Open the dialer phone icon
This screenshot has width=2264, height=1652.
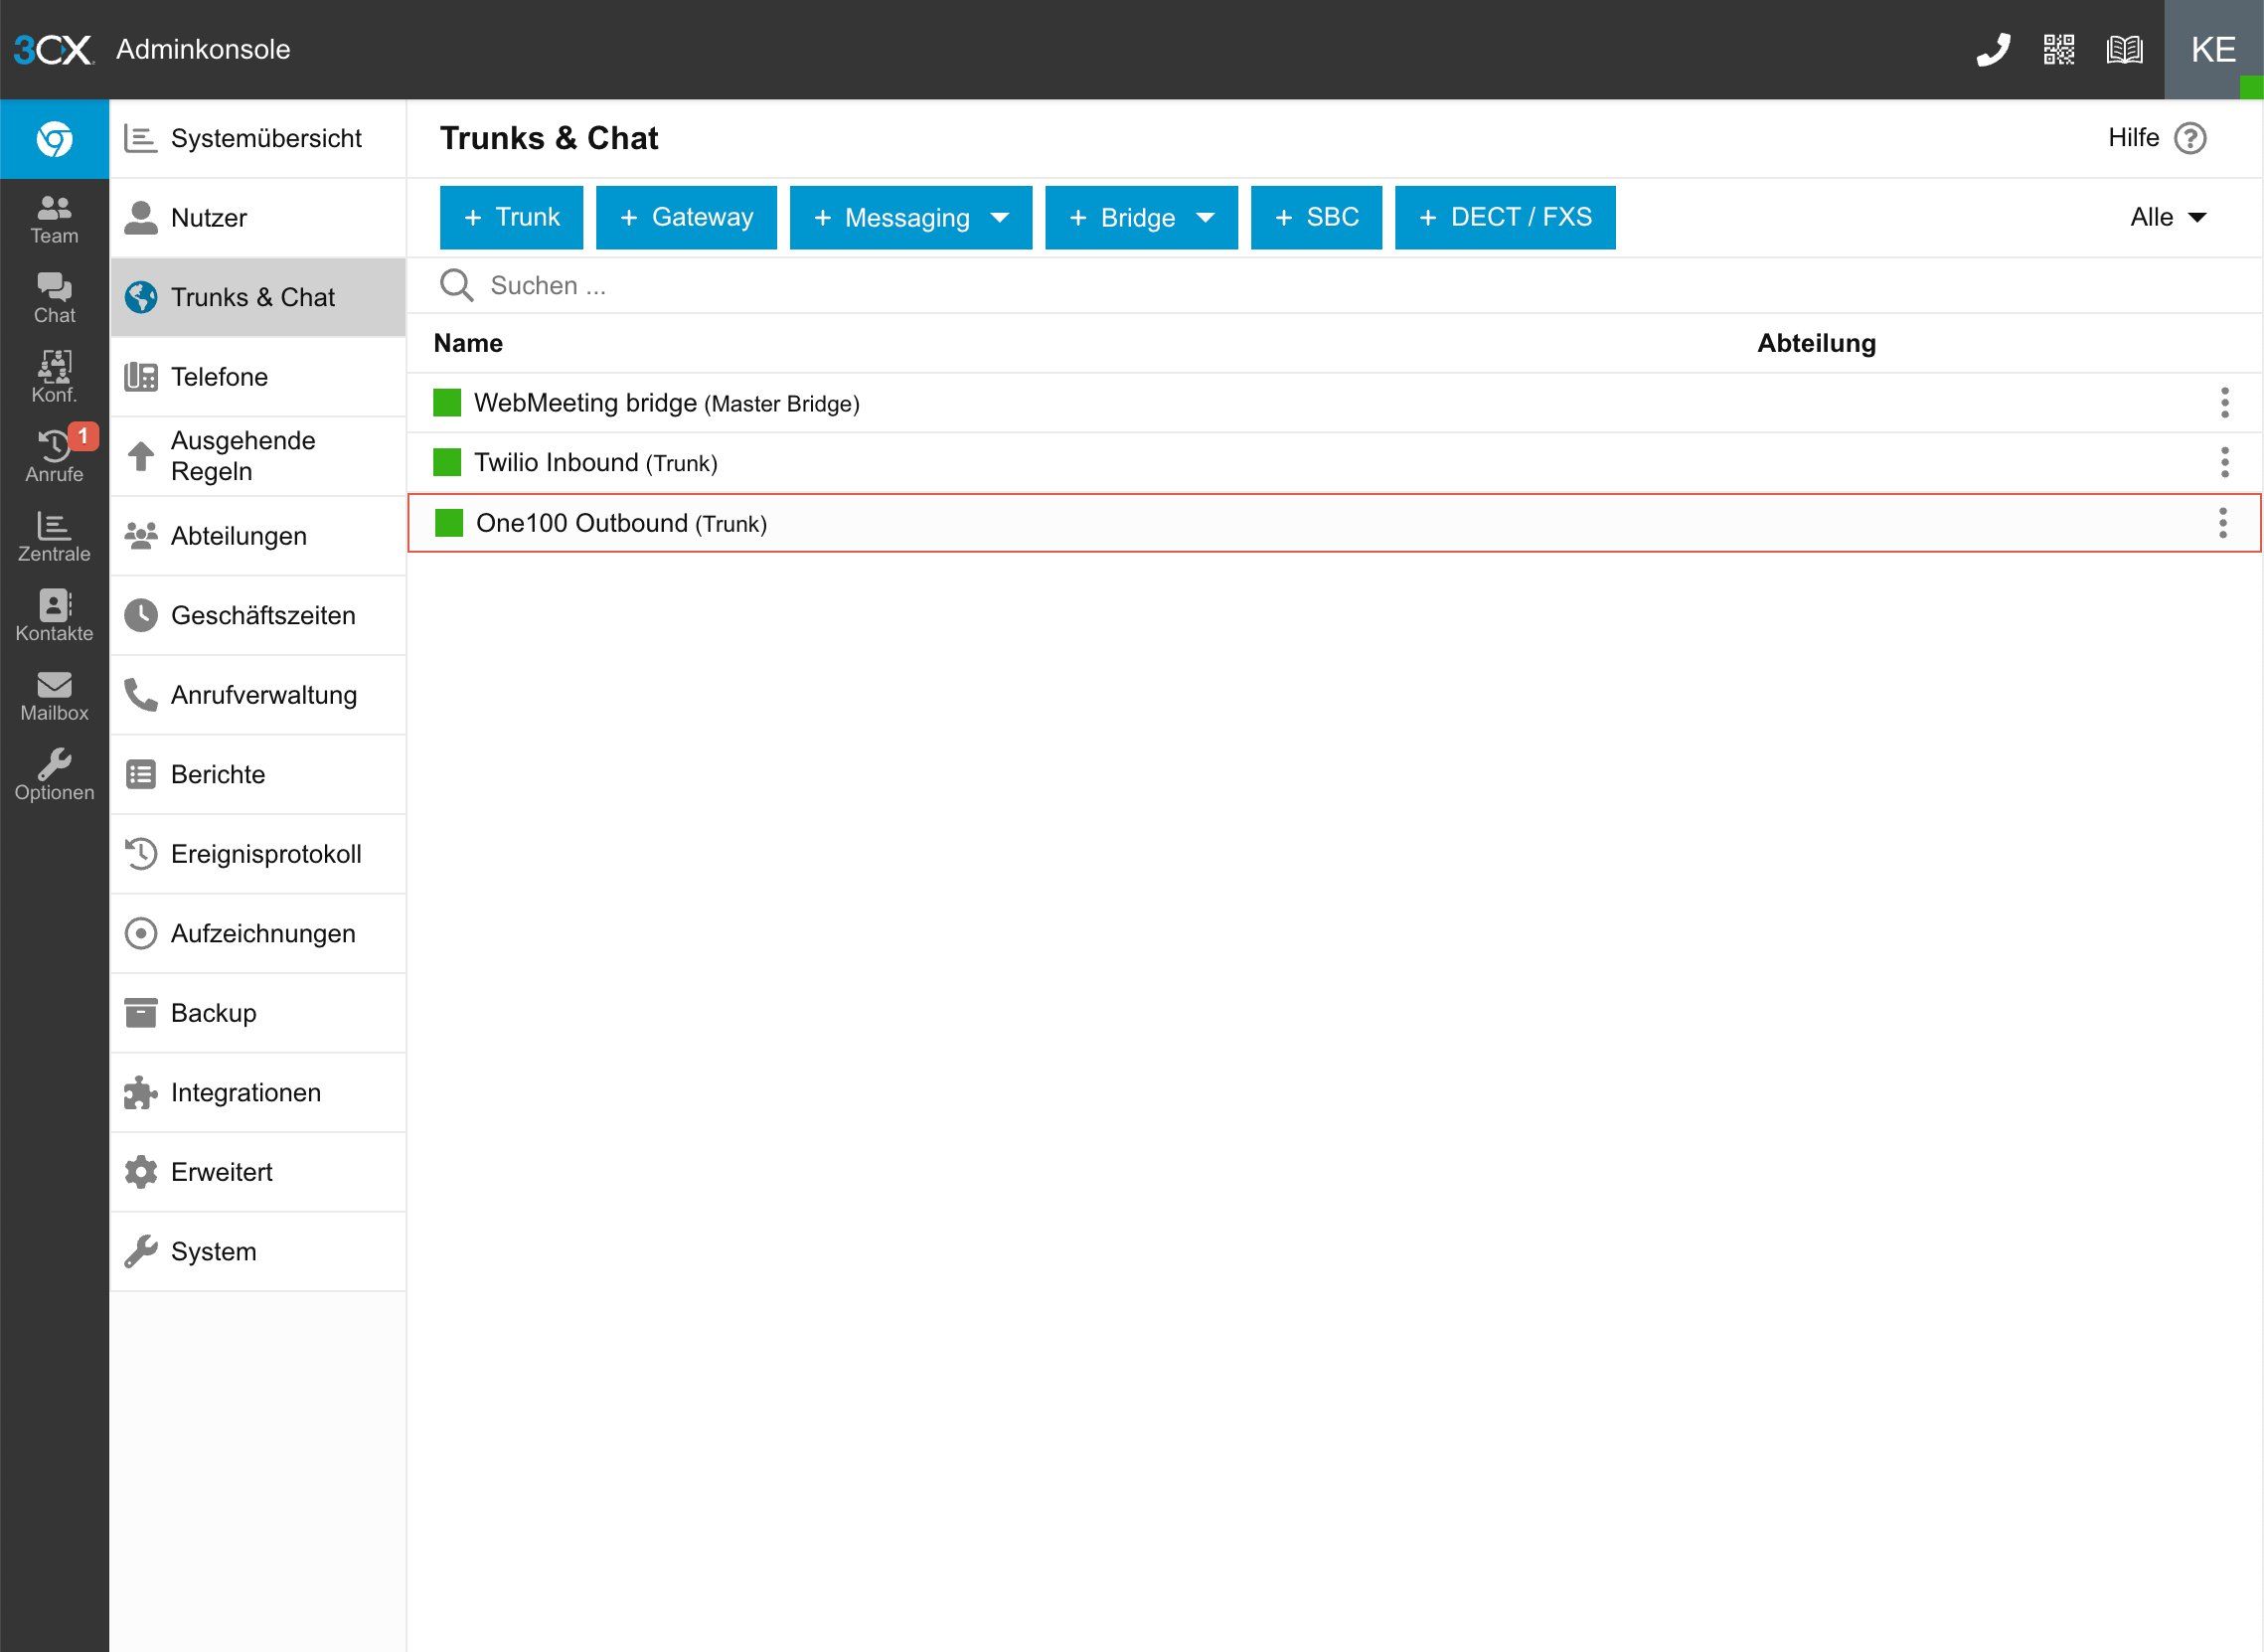[x=1993, y=49]
